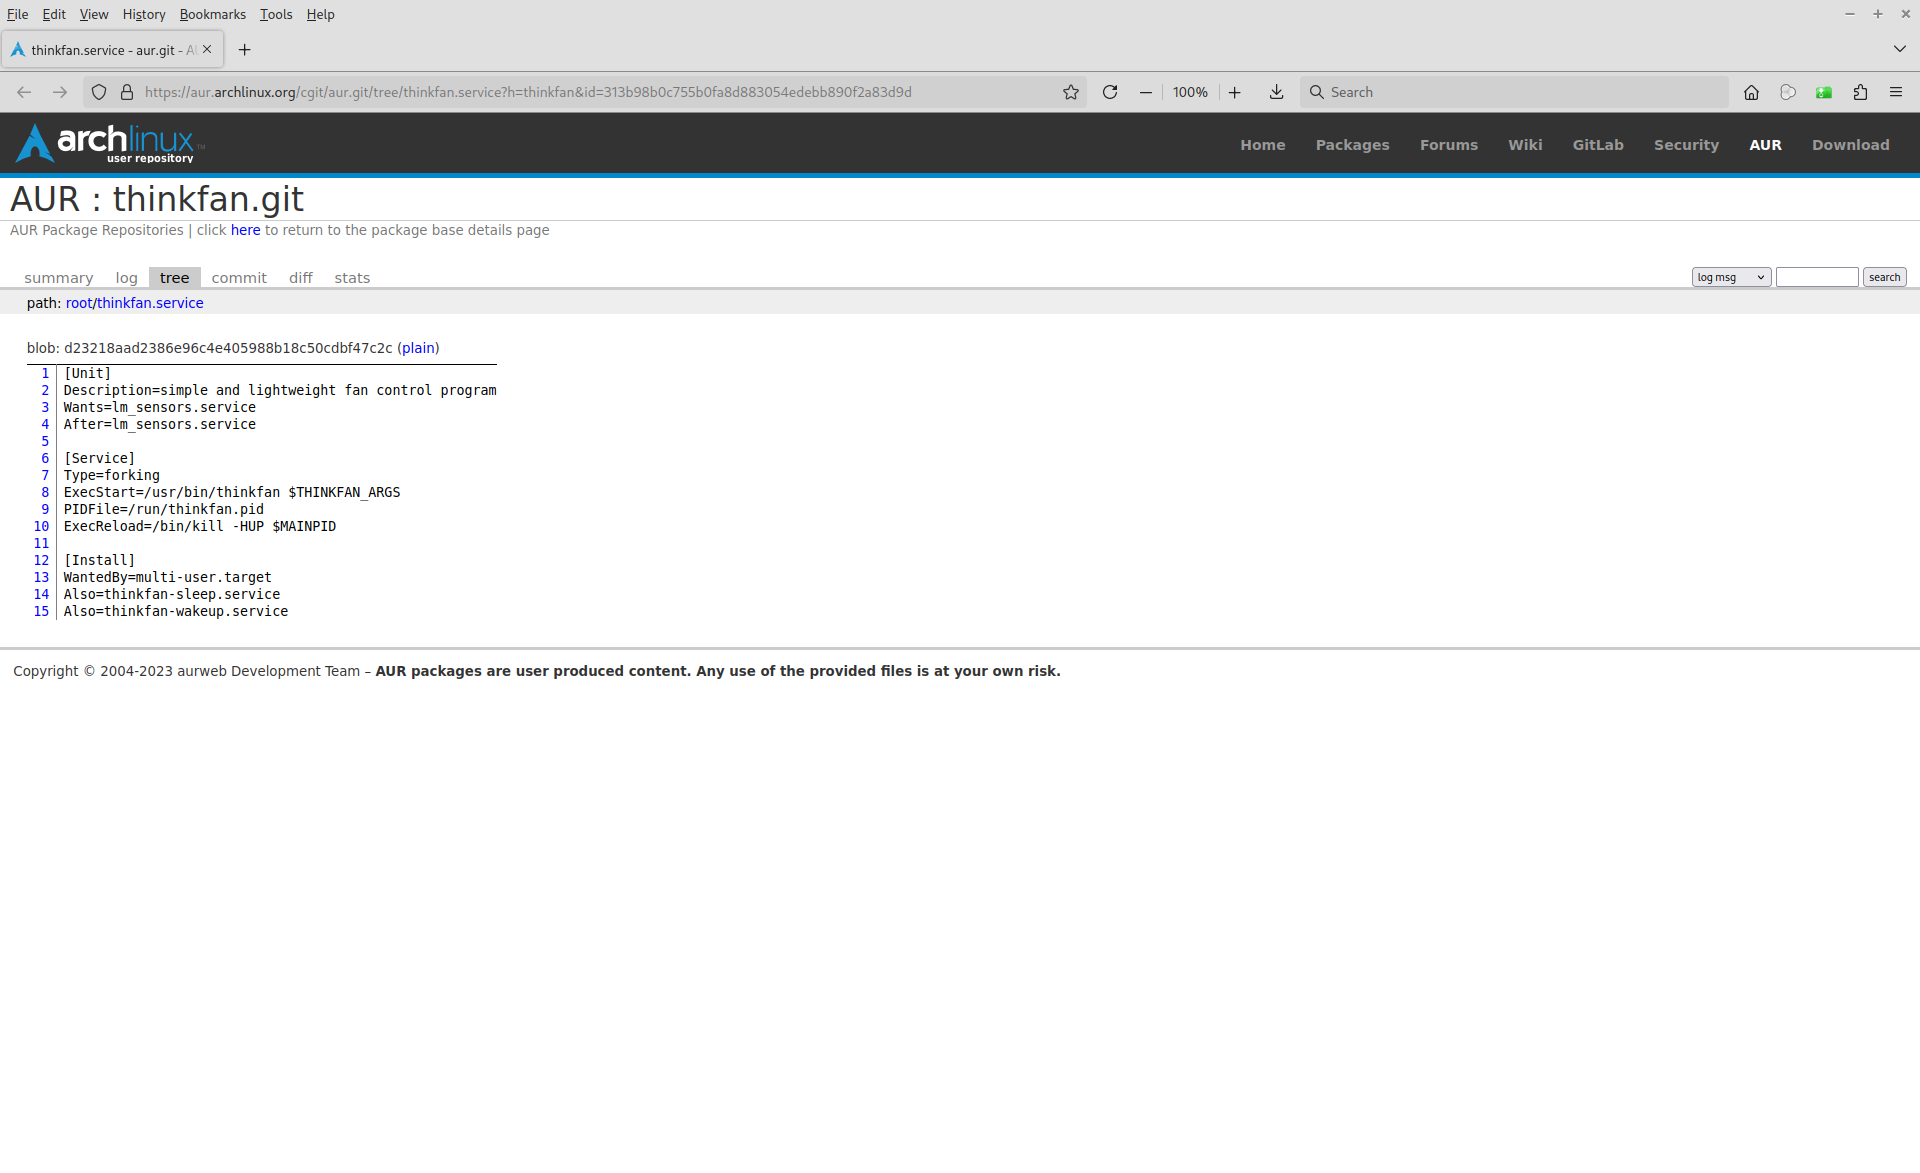This screenshot has height=1173, width=1920.
Task: Open the Firefox application menu
Action: pos(1896,92)
